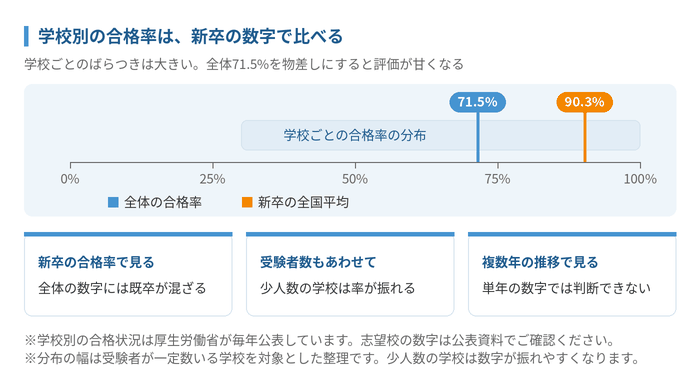
Task: Open the 複数年の推移で見る card
Action: pyautogui.click(x=572, y=274)
